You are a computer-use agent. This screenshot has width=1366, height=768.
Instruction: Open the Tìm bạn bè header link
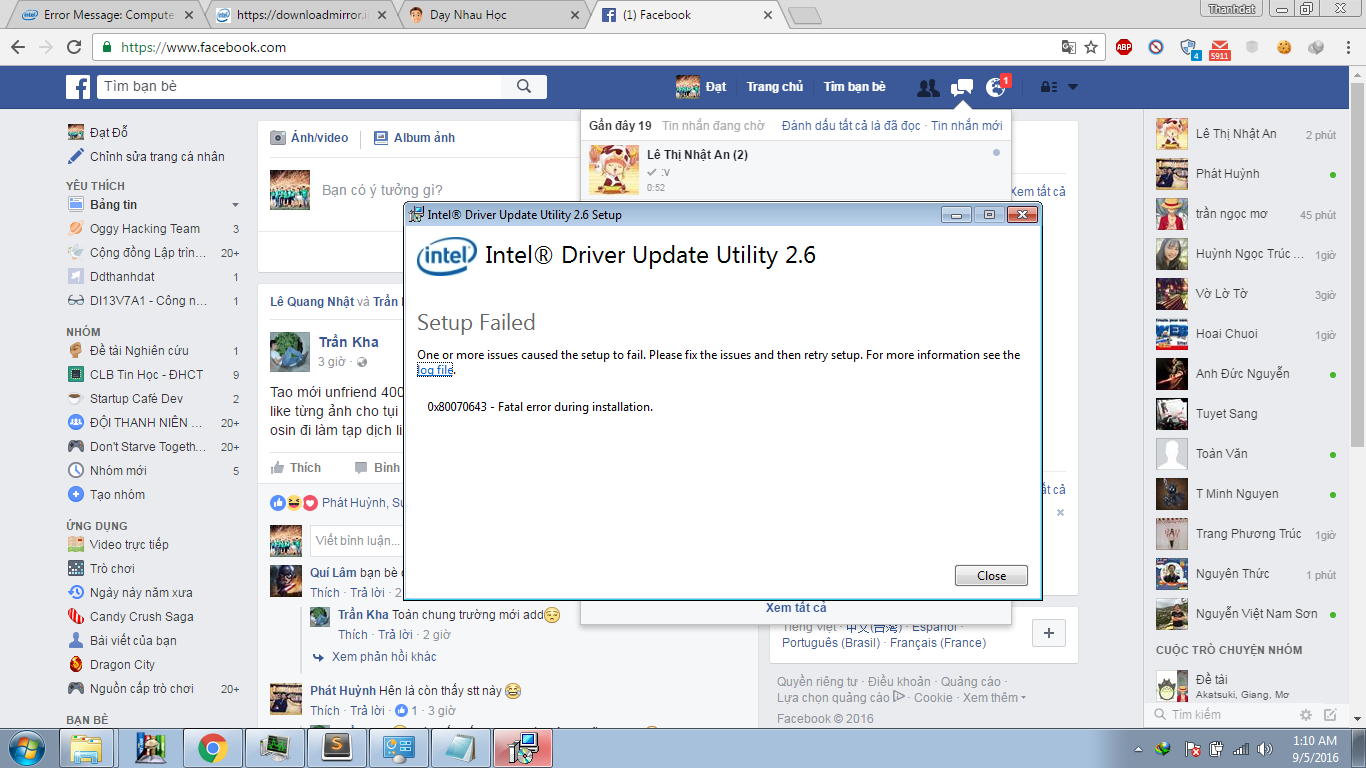[855, 87]
